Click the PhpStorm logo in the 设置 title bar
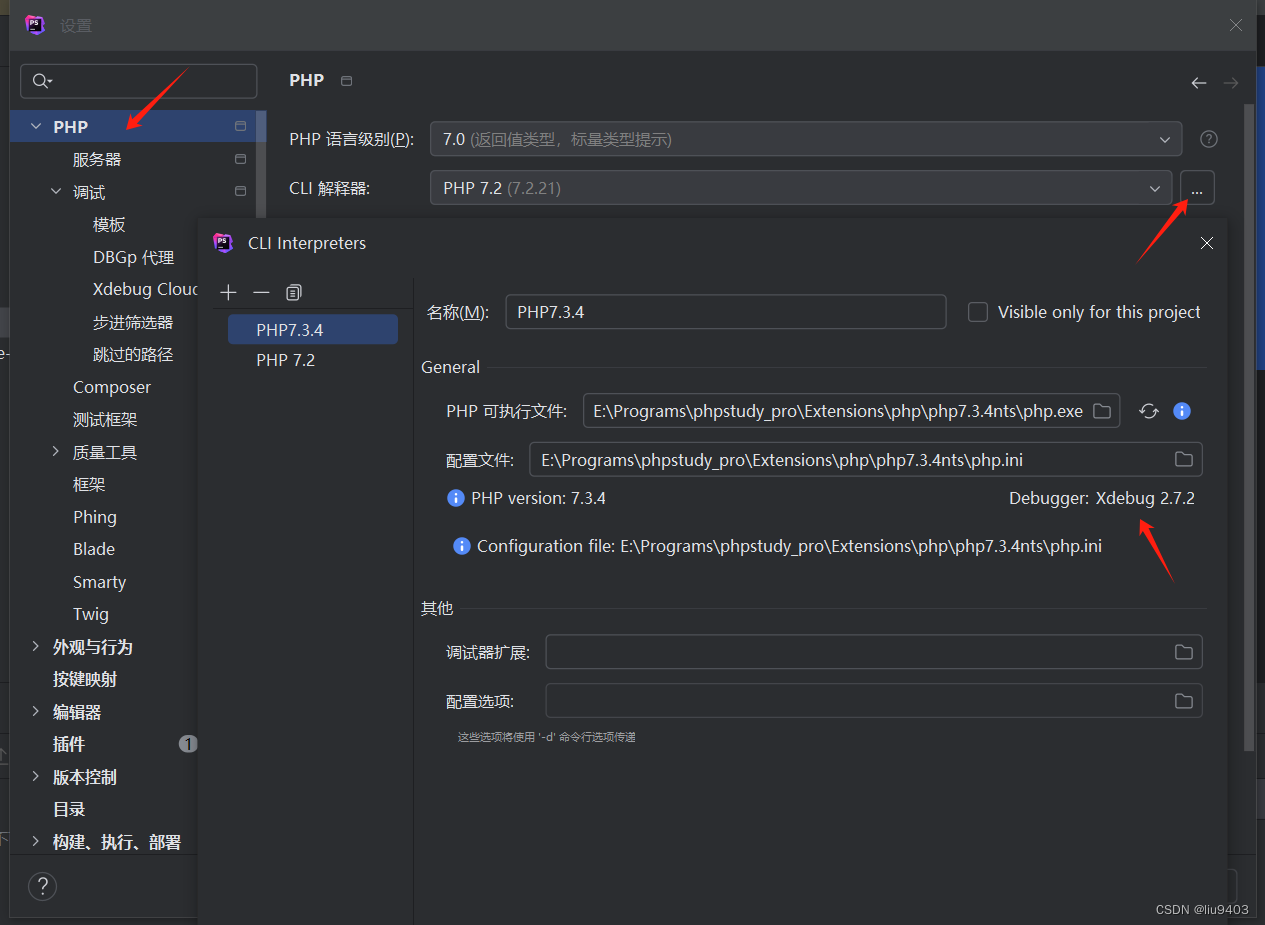The image size is (1265, 925). pos(36,25)
